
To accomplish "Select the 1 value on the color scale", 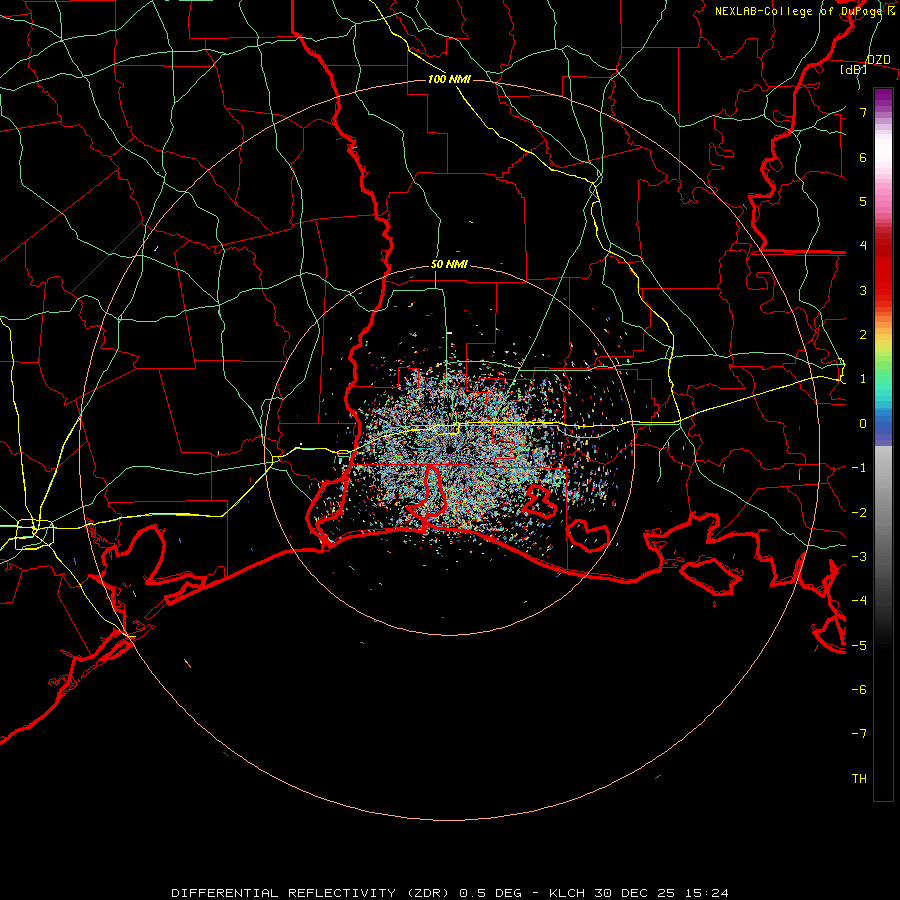I will pyautogui.click(x=863, y=379).
